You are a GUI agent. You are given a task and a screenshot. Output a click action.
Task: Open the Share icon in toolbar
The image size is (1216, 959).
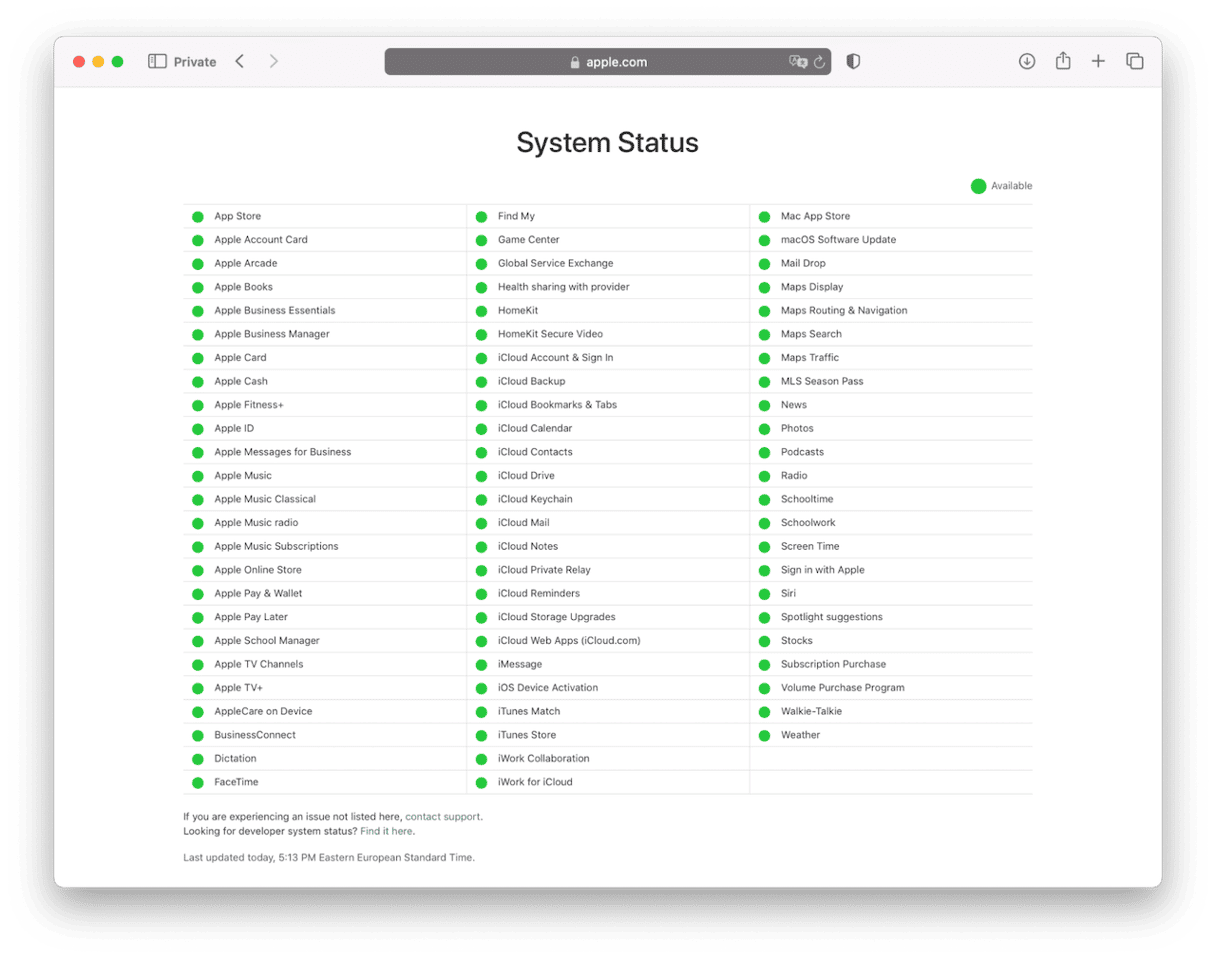1063,61
